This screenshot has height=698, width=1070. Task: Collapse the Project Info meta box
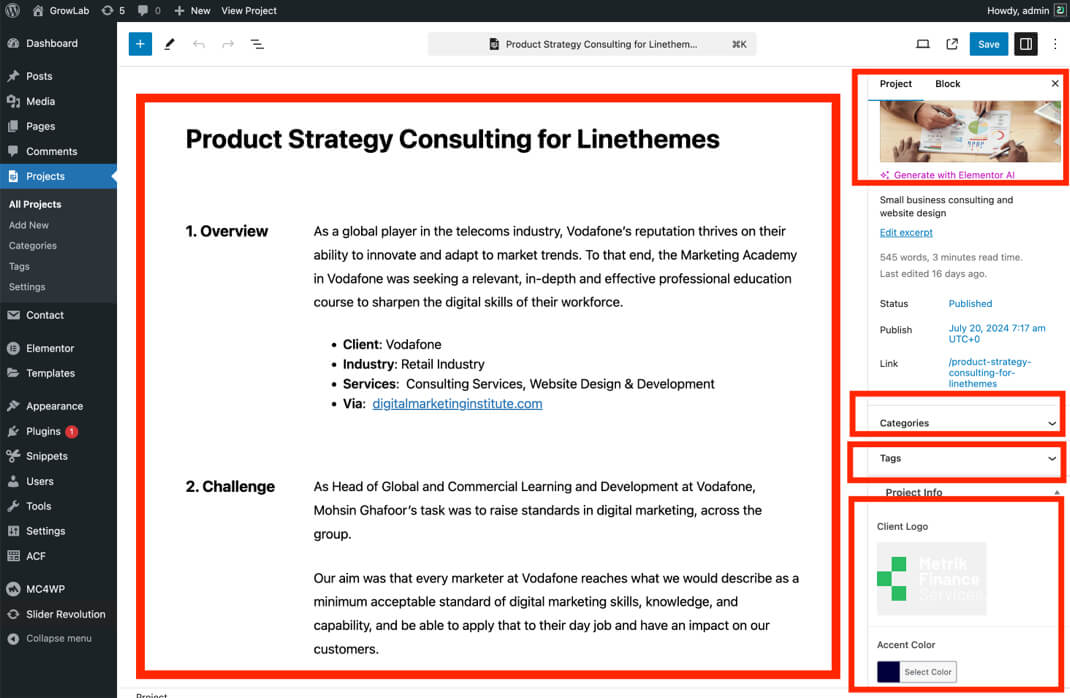(x=1057, y=492)
